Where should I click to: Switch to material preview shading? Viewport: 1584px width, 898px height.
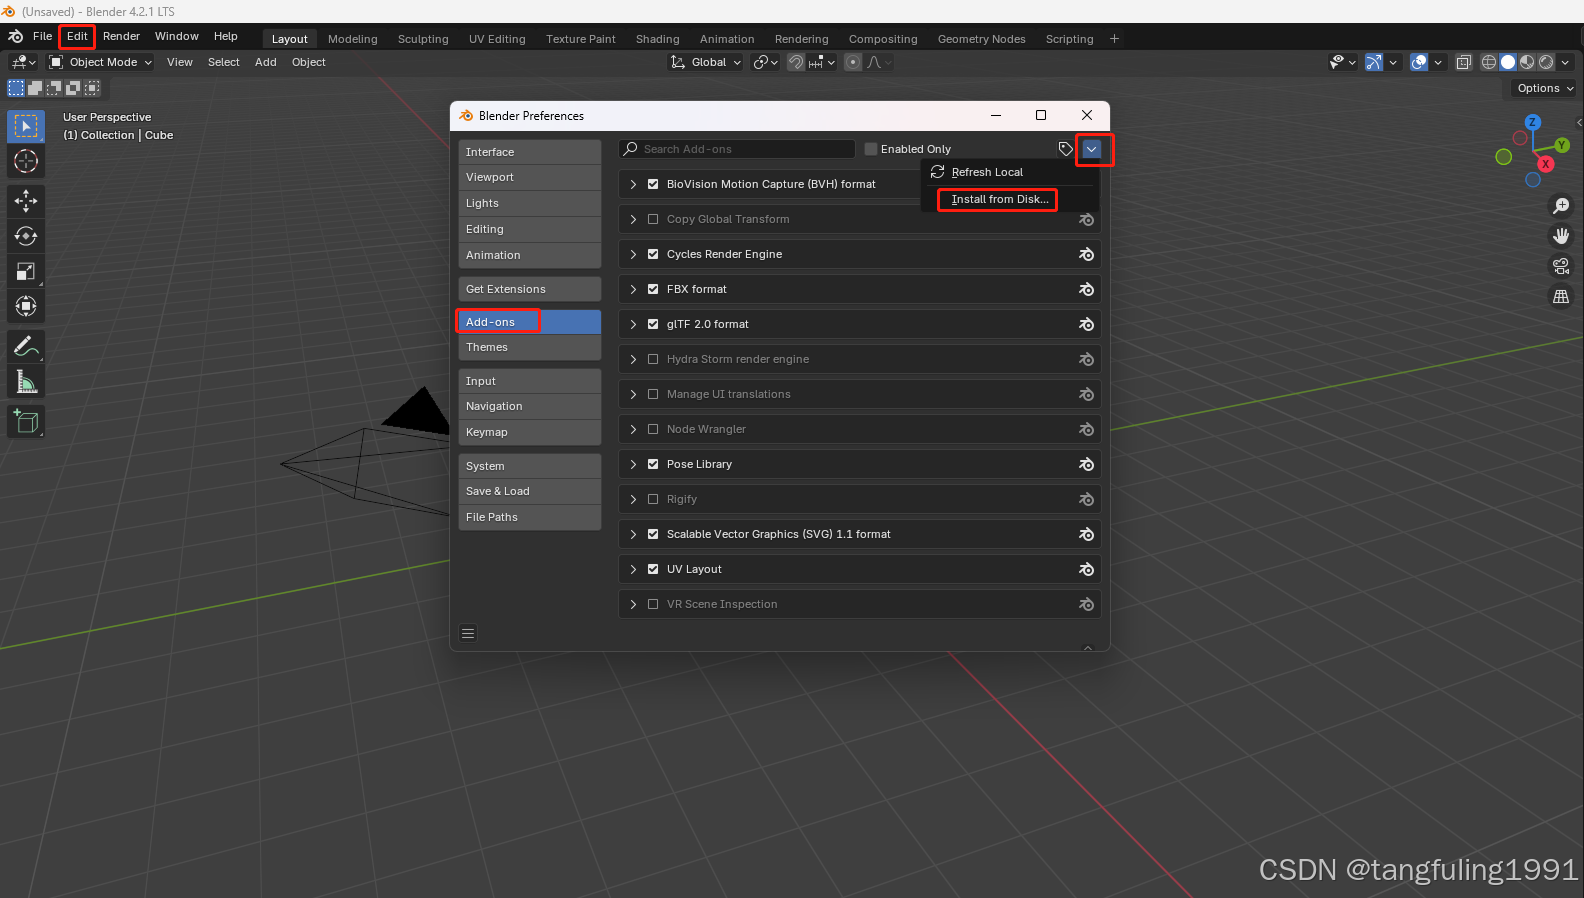1527,62
